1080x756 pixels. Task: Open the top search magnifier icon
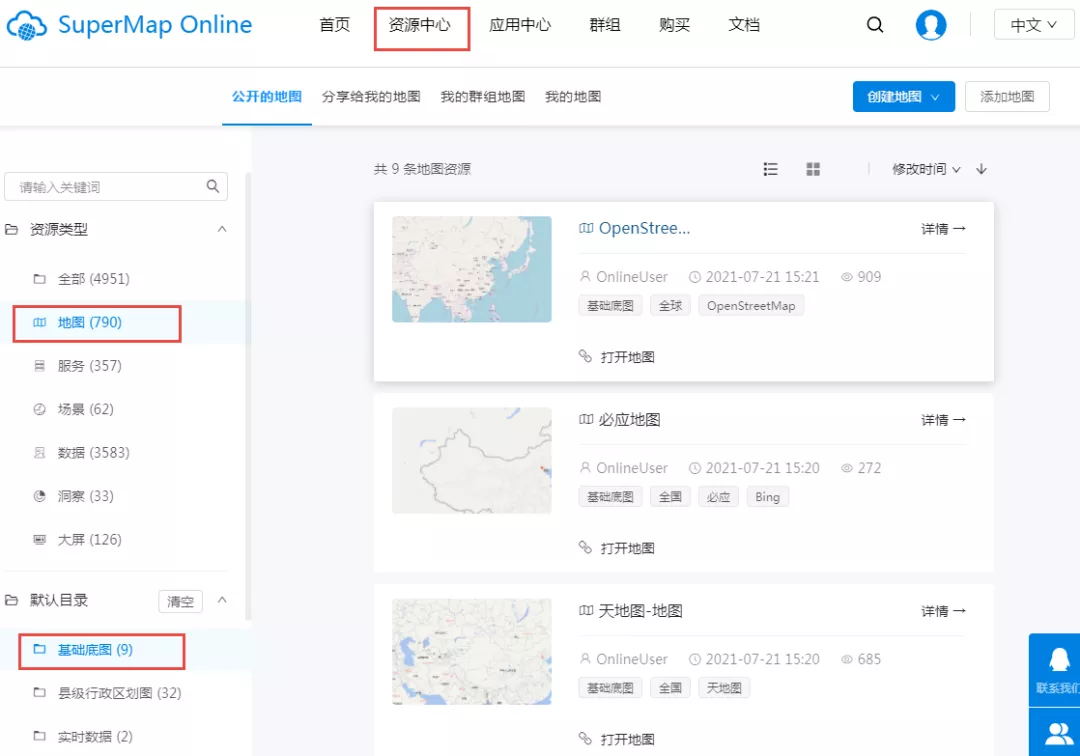pos(875,25)
